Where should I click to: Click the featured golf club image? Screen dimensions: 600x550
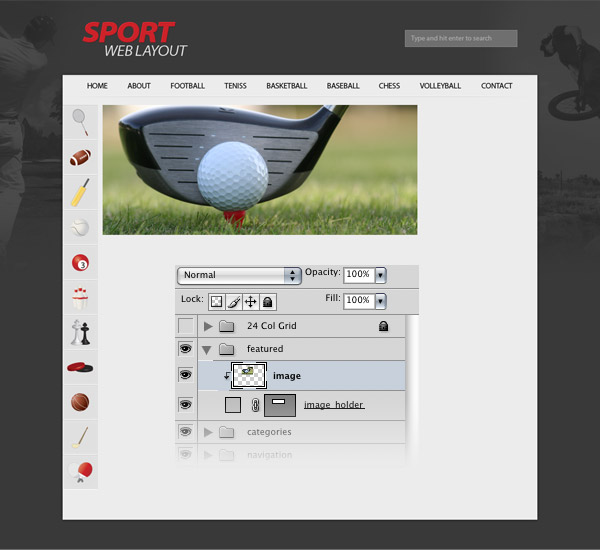point(260,170)
